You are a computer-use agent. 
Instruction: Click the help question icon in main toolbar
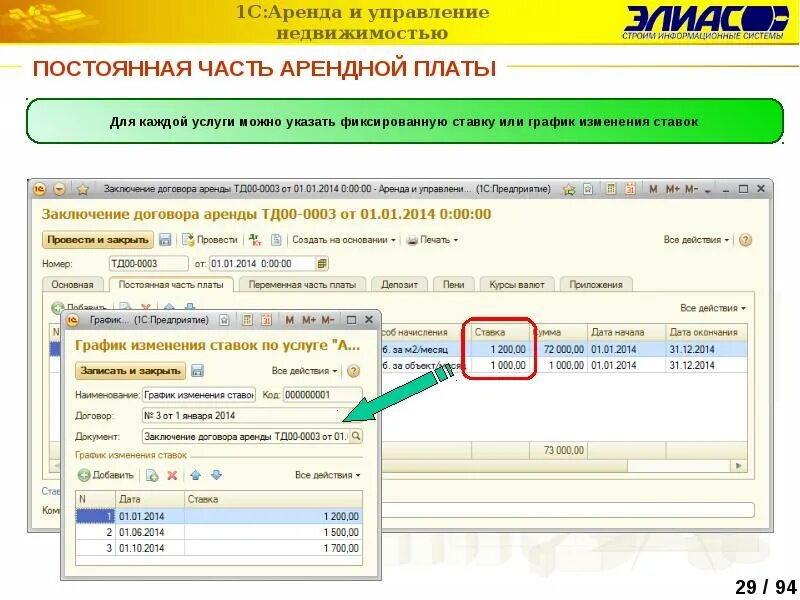point(745,240)
